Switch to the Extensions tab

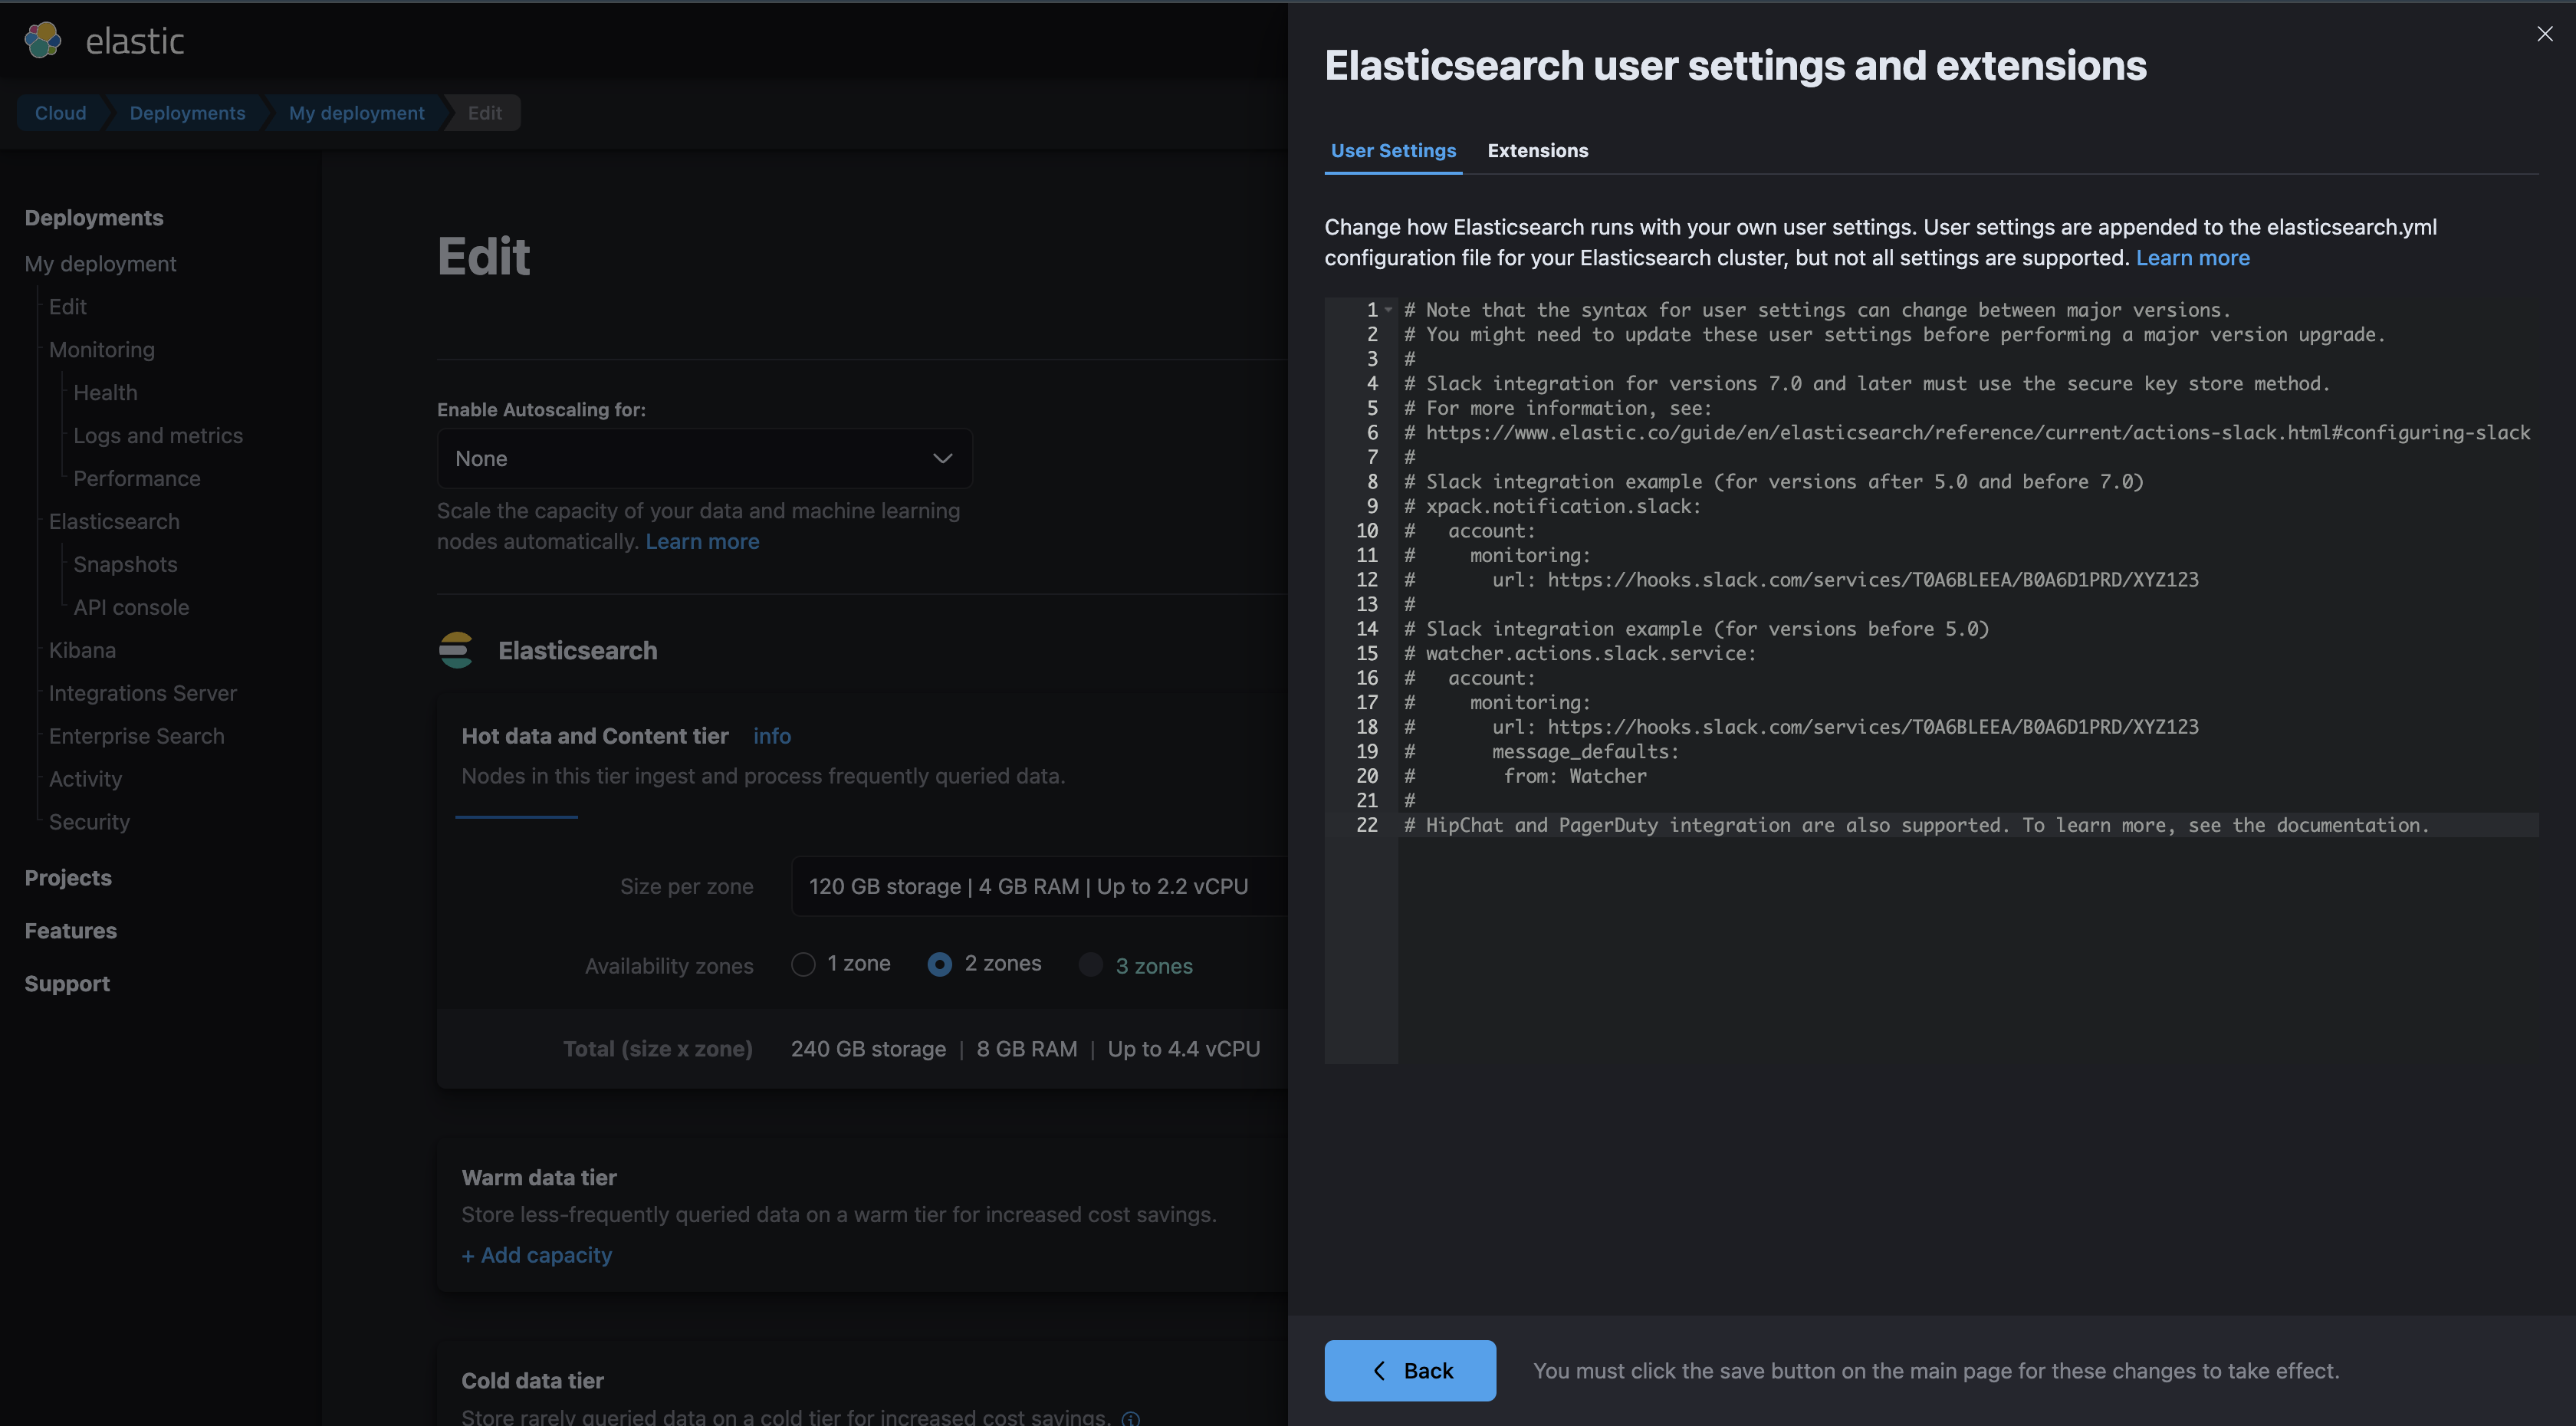(1537, 150)
